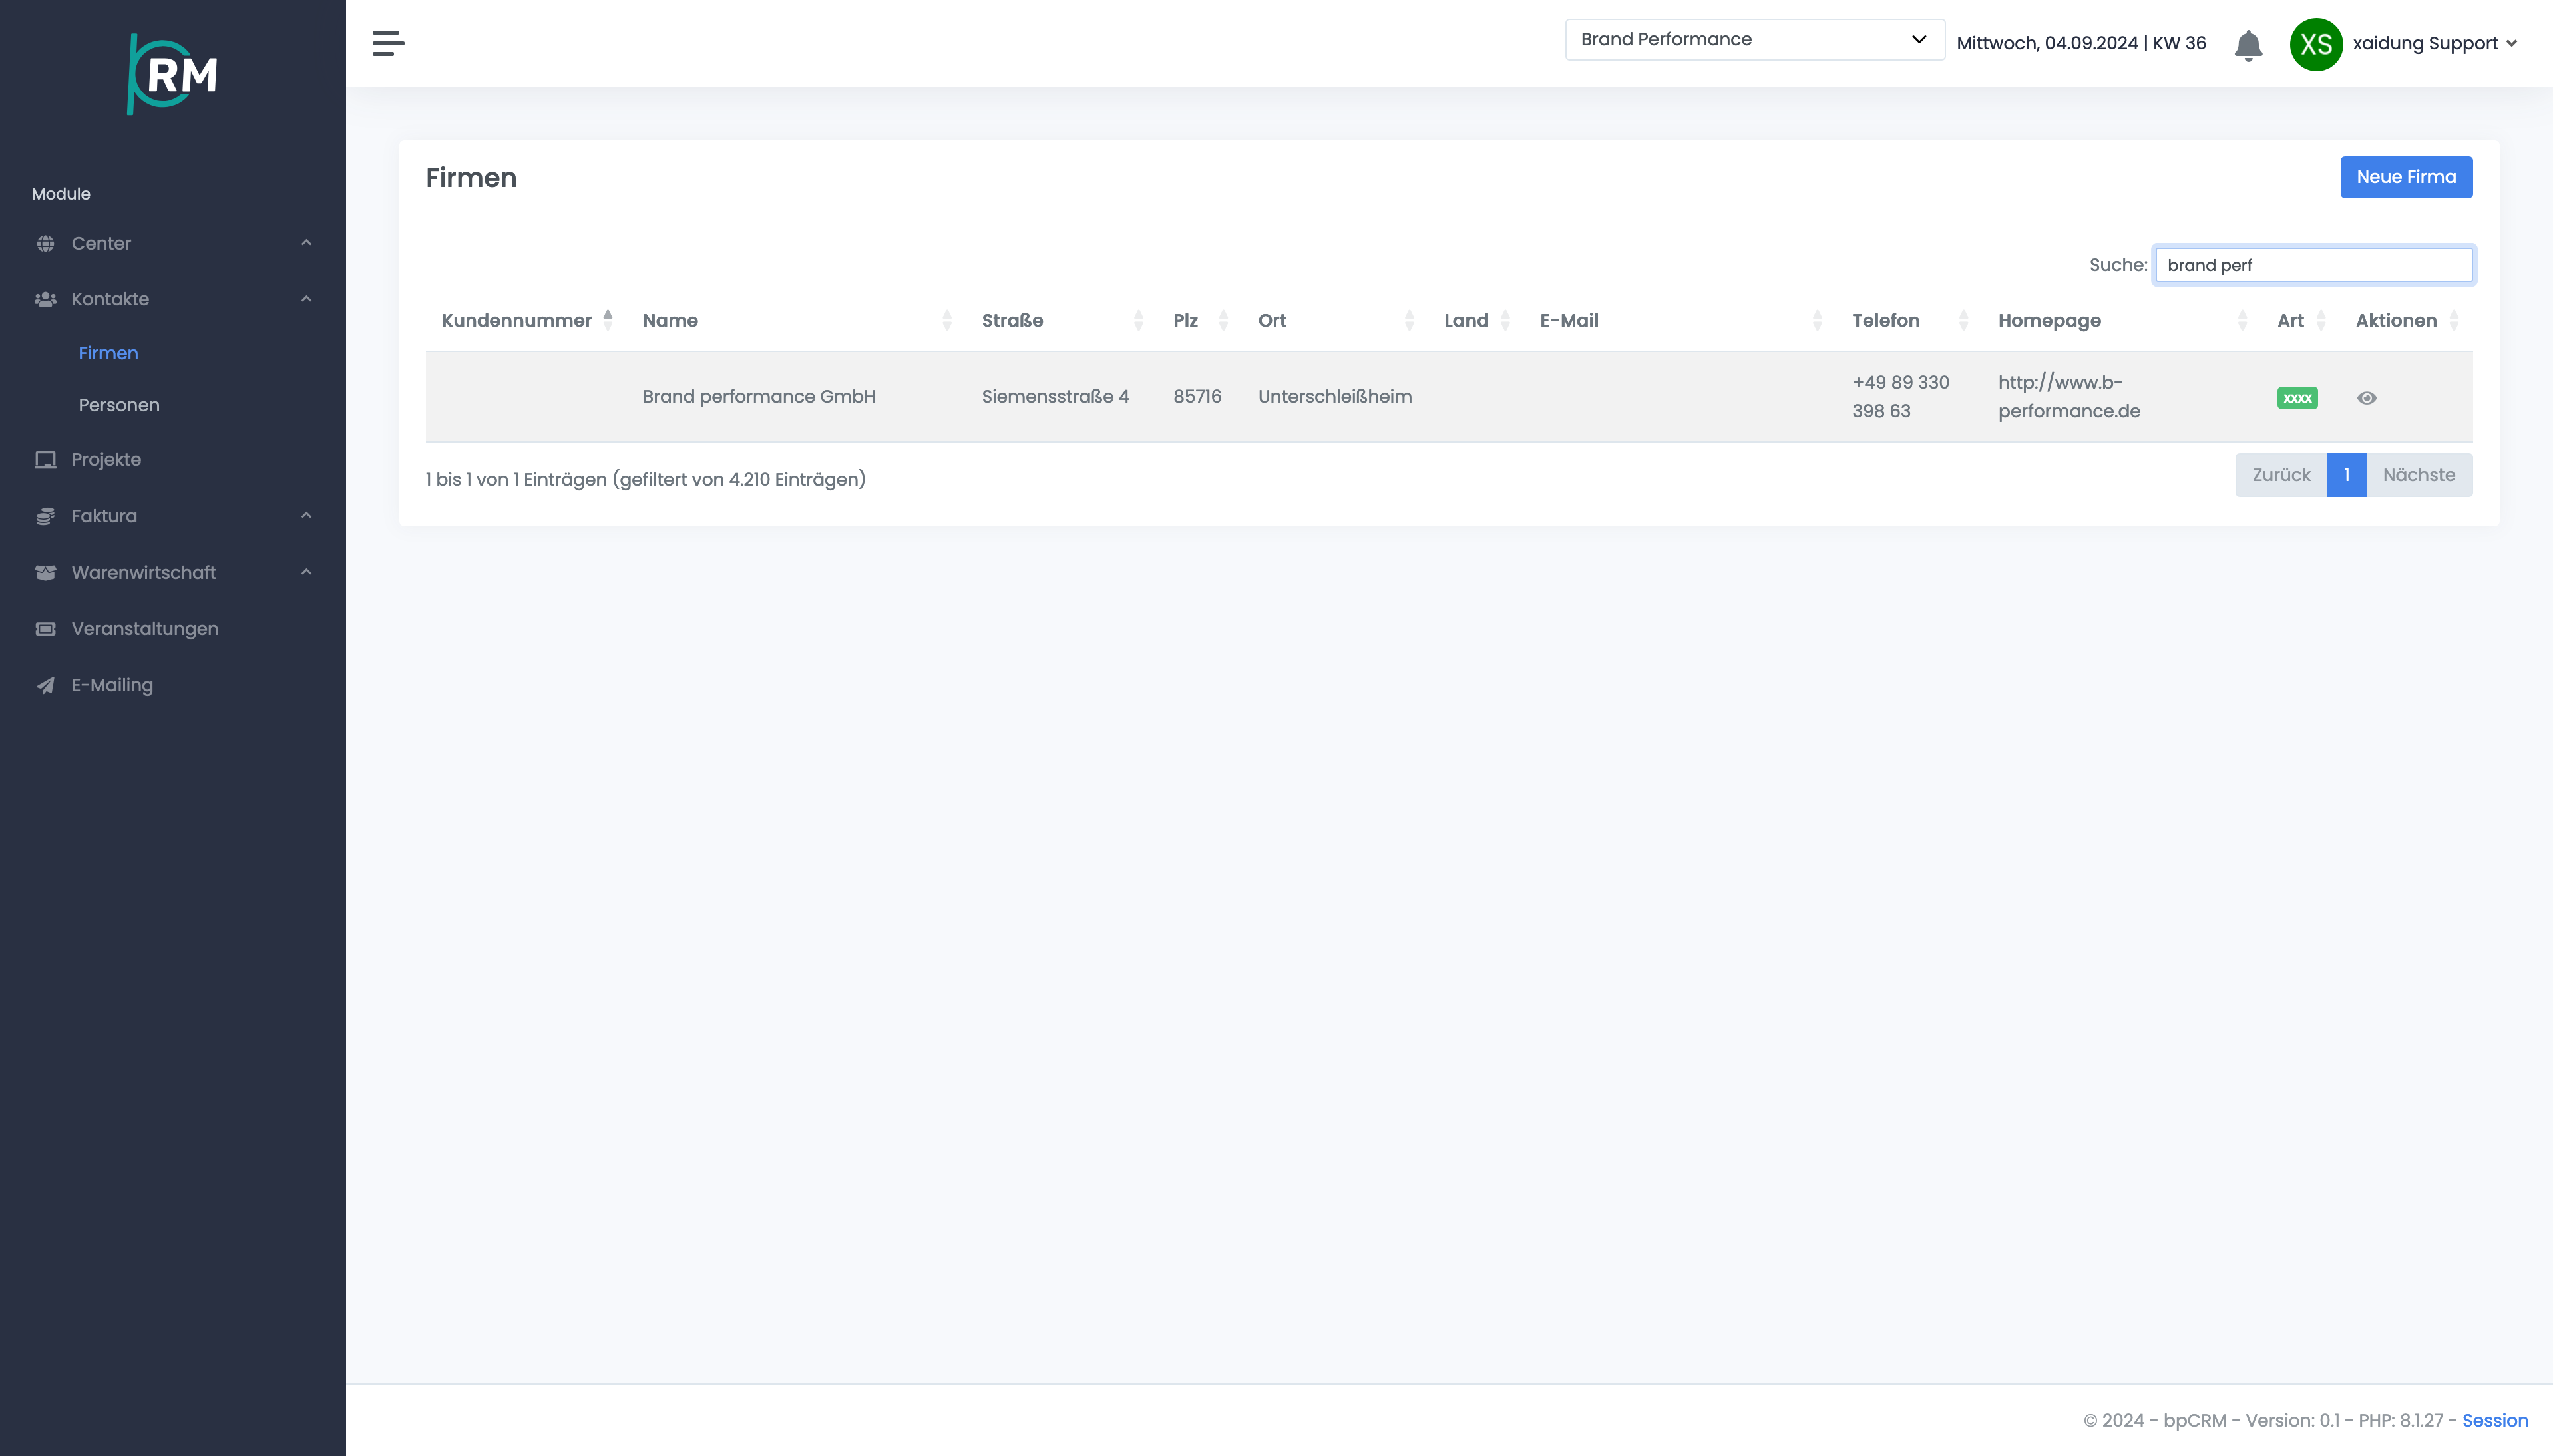Click the entries count info text
This screenshot has height=1456, width=2553.
click(x=645, y=479)
